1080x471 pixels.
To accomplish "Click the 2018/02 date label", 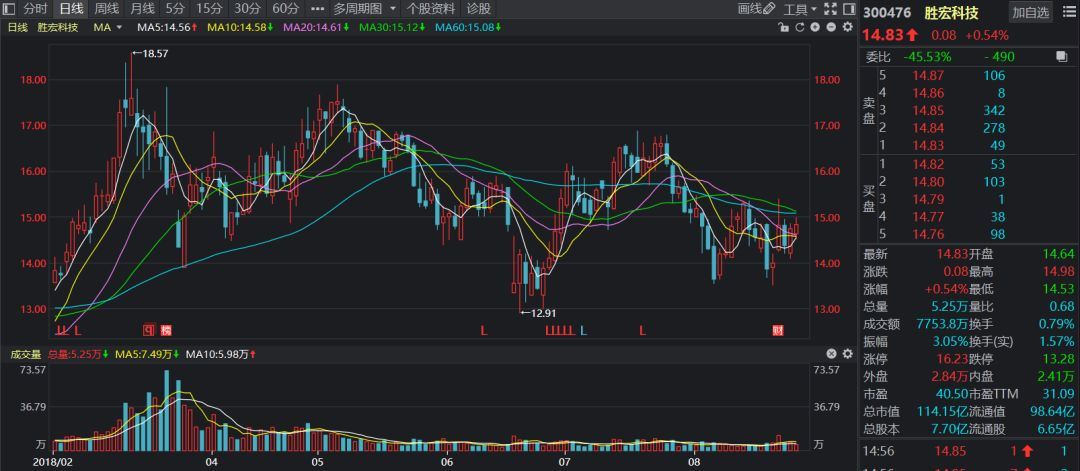I will tap(54, 463).
